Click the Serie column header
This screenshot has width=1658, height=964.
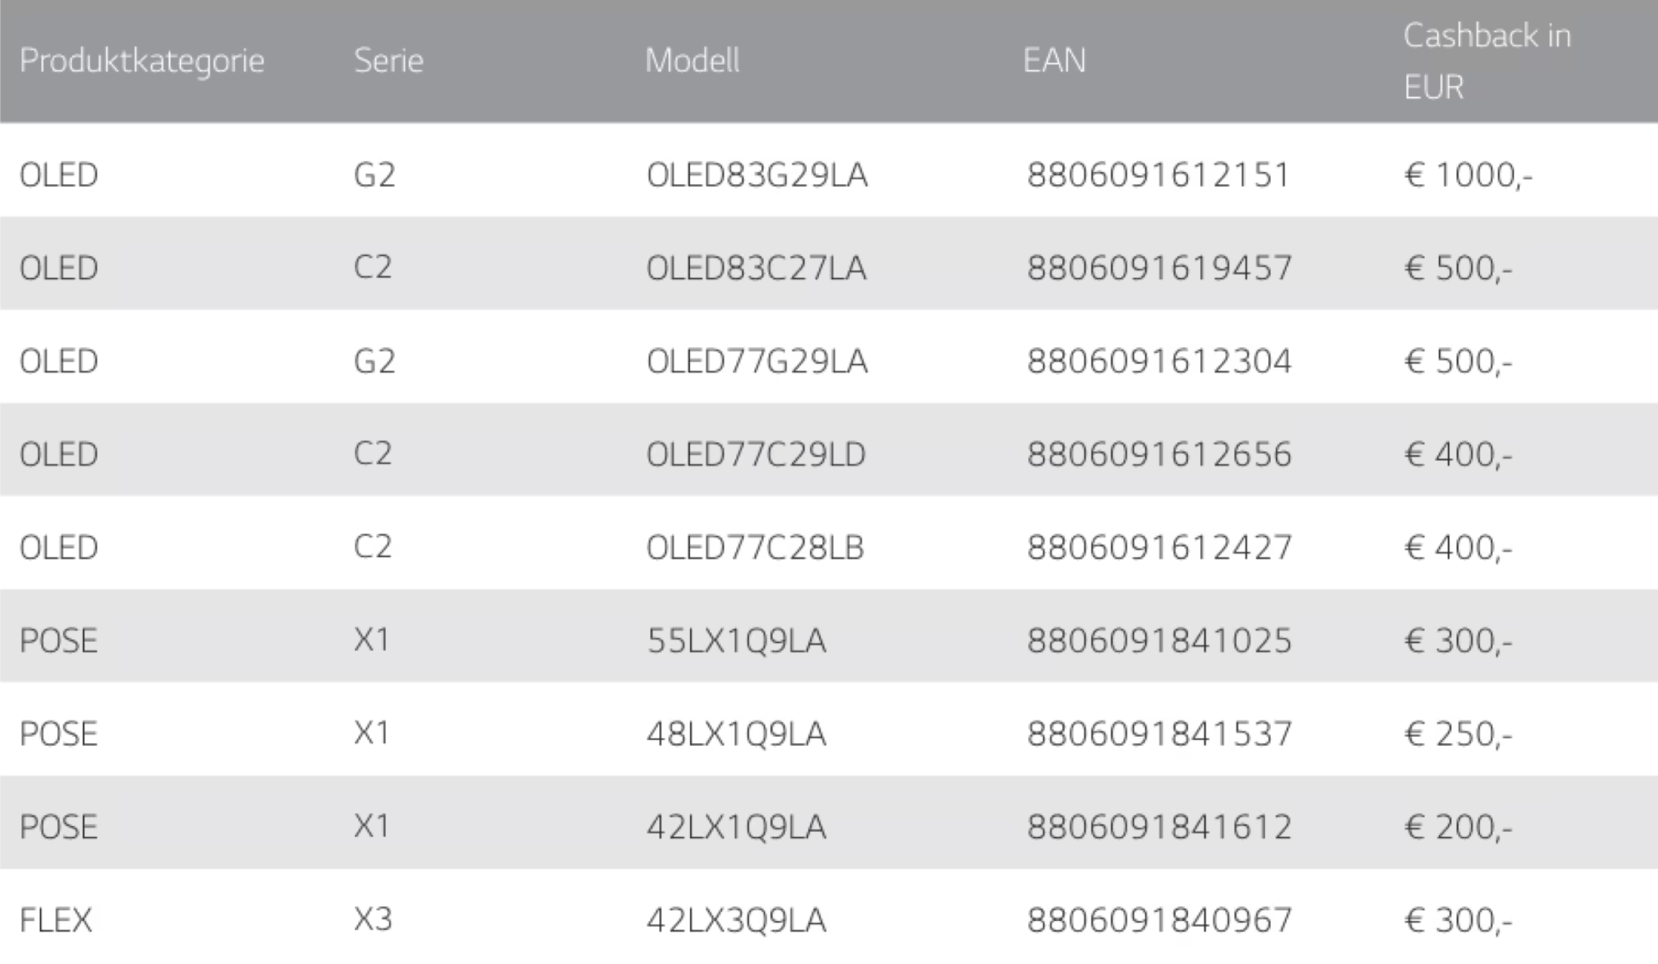[x=388, y=61]
